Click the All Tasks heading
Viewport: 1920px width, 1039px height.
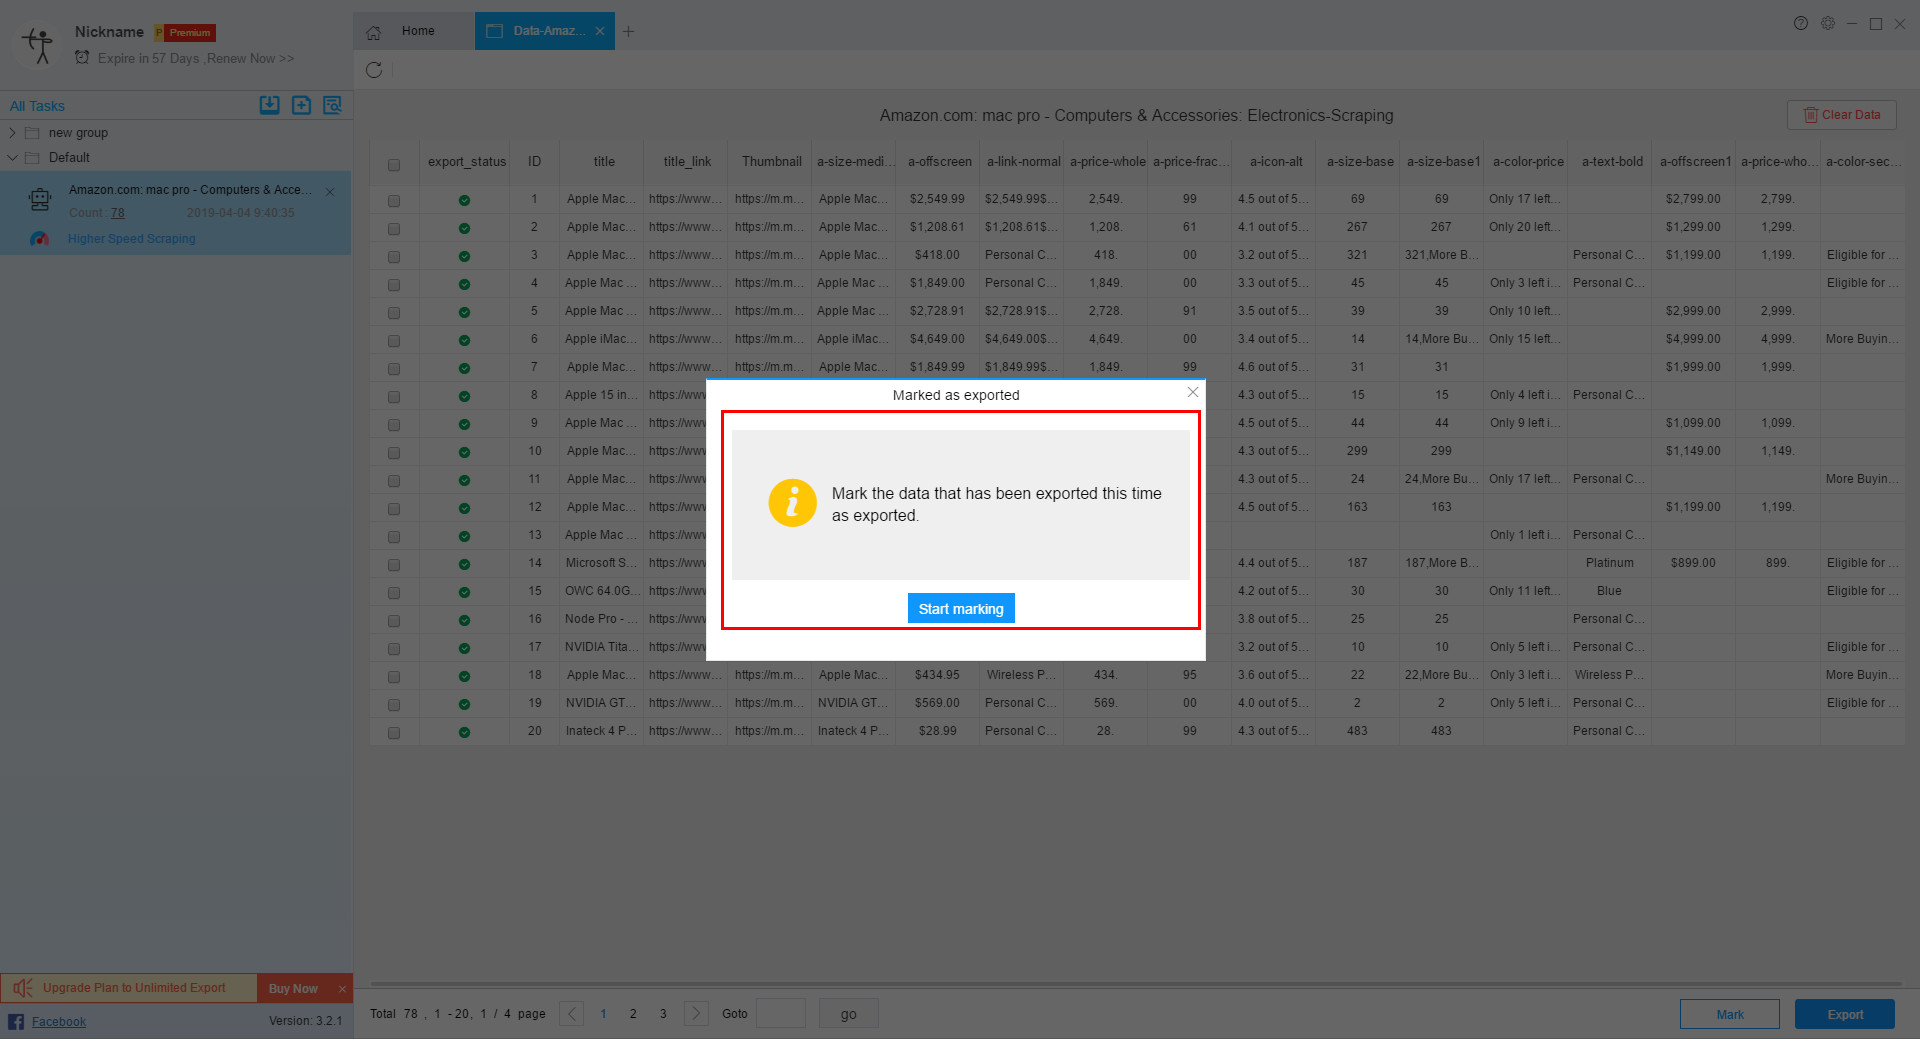[x=37, y=106]
